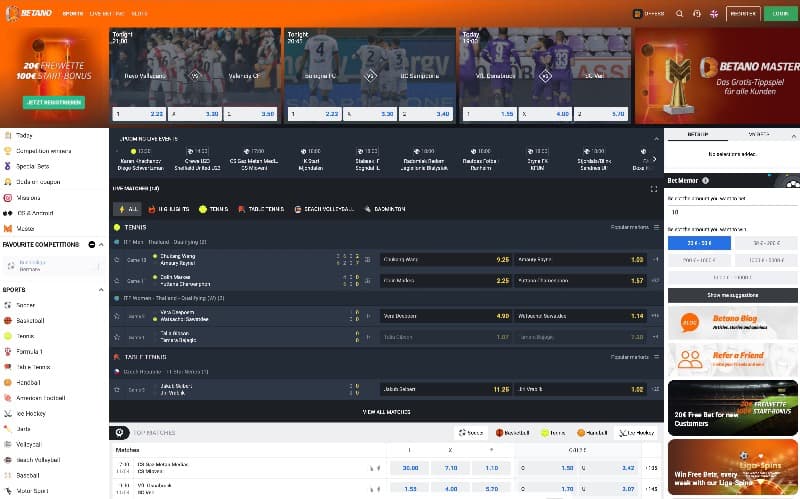The image size is (800, 499).
Task: Expand more markets for Chukang Wang match
Action: click(x=656, y=260)
